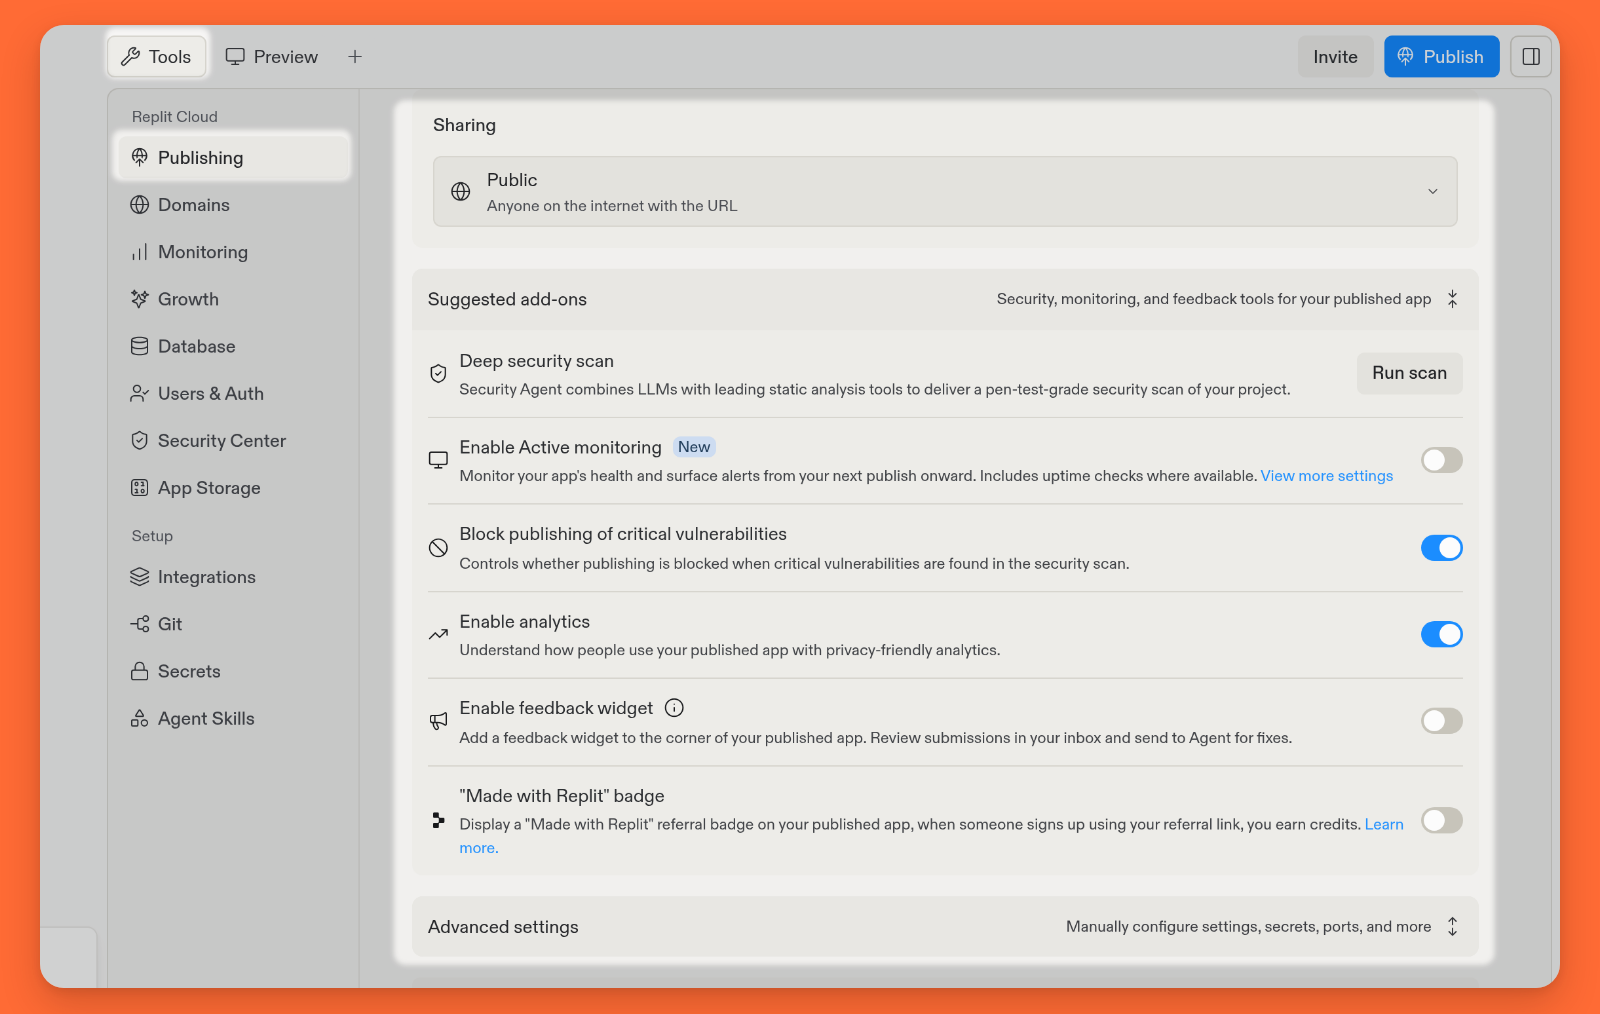Enable Active monitoring toggle
The width and height of the screenshot is (1600, 1014).
[1442, 460]
